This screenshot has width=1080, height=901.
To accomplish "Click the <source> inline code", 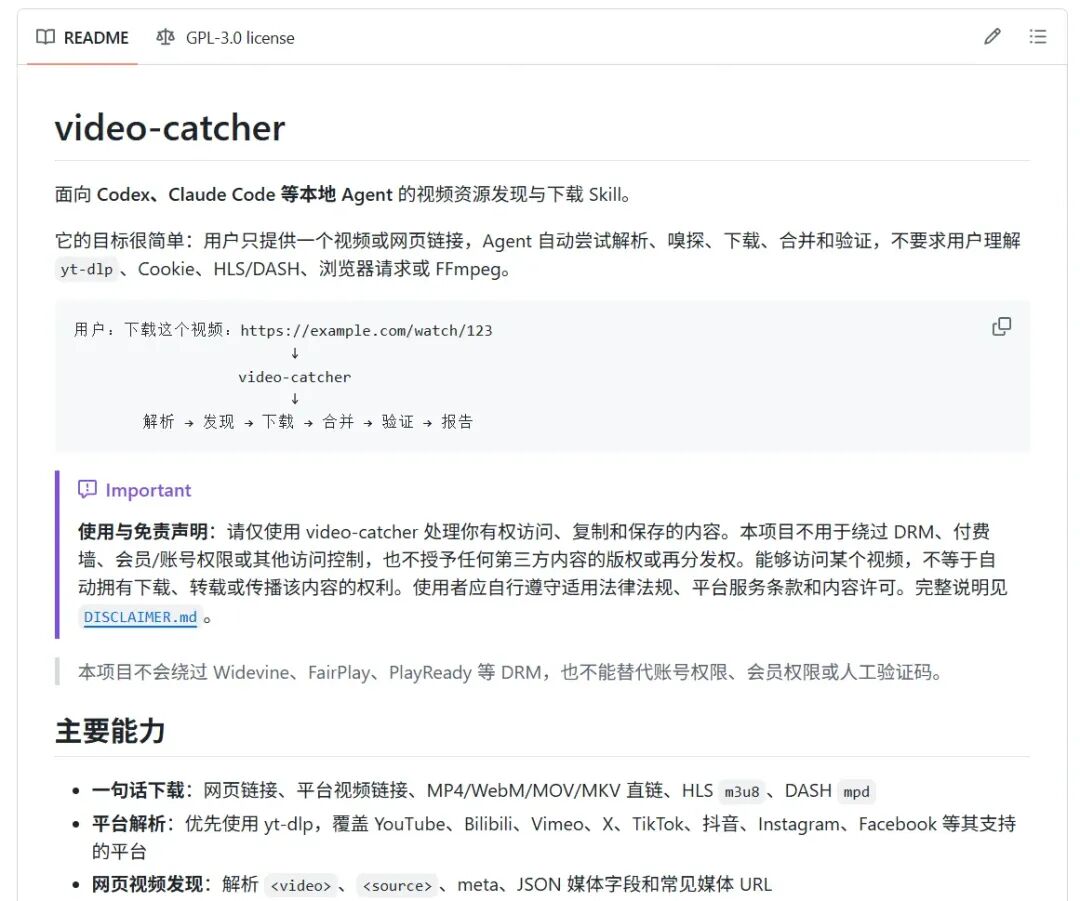I will pos(397,885).
